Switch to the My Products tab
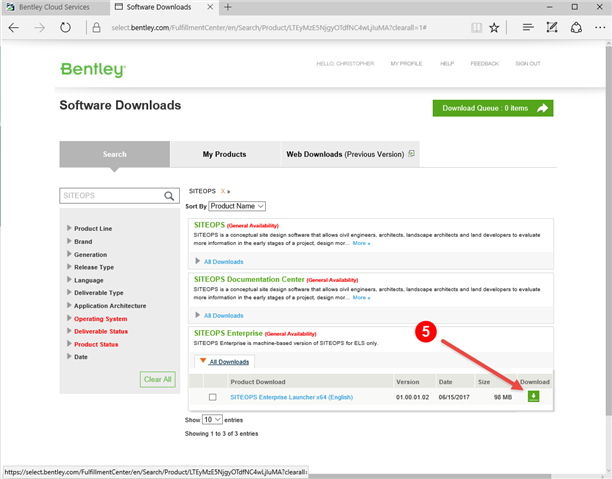Viewport: 612px width, 479px height. coord(224,154)
